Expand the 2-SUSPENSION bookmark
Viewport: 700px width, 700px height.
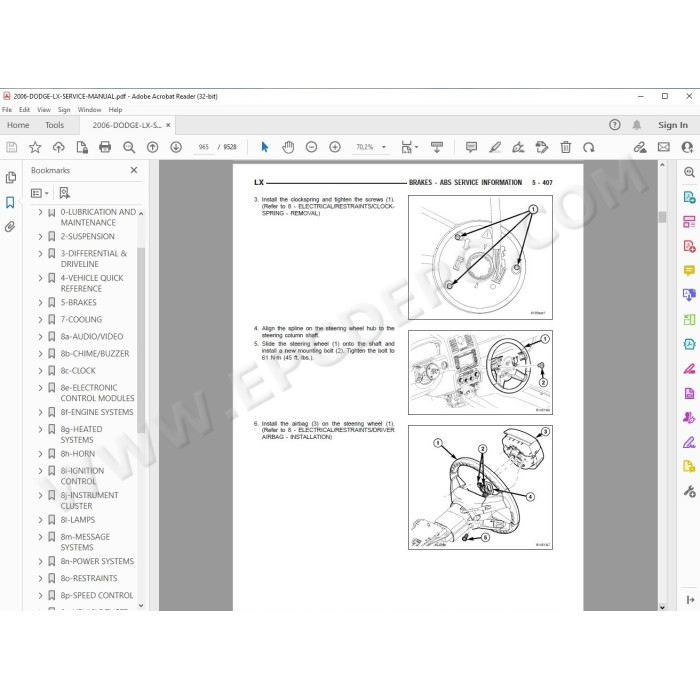tap(40, 237)
